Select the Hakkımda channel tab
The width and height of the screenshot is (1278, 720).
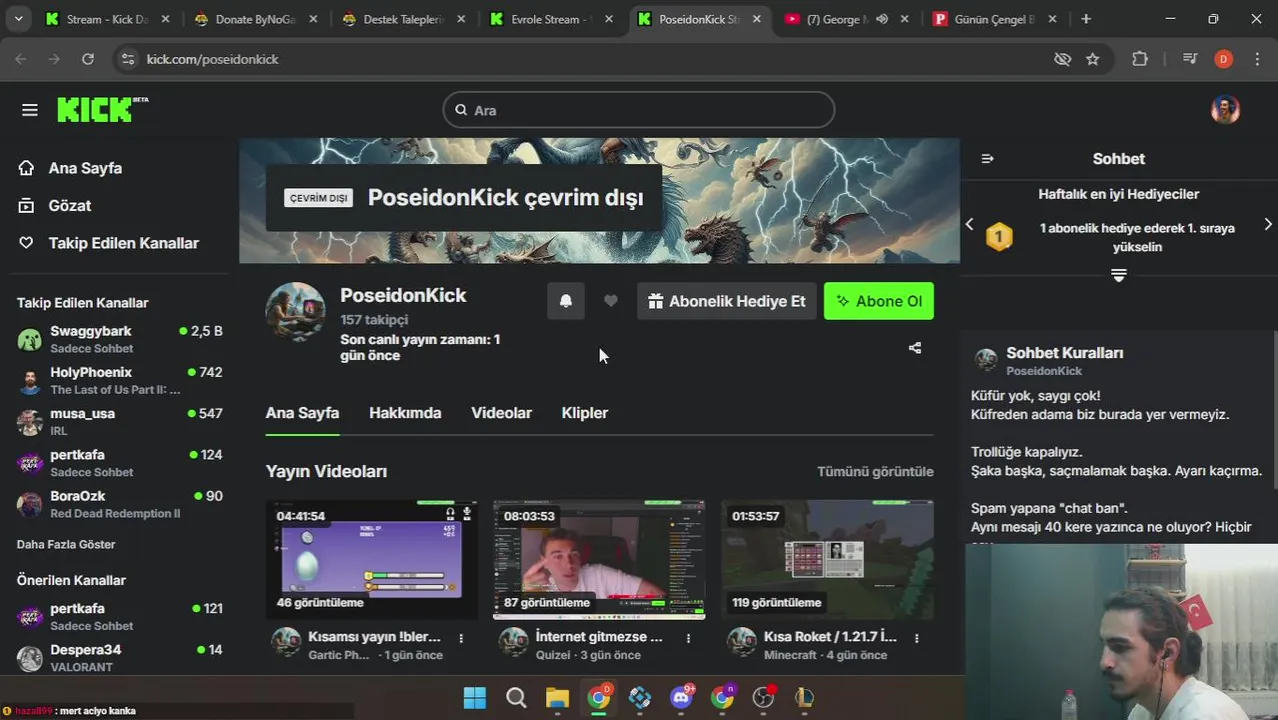click(405, 413)
